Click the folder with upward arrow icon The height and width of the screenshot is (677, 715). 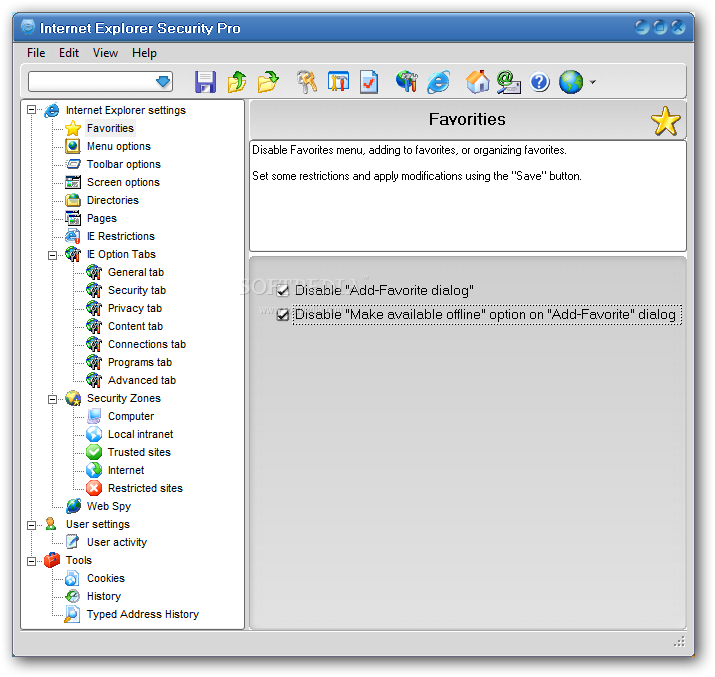[237, 82]
